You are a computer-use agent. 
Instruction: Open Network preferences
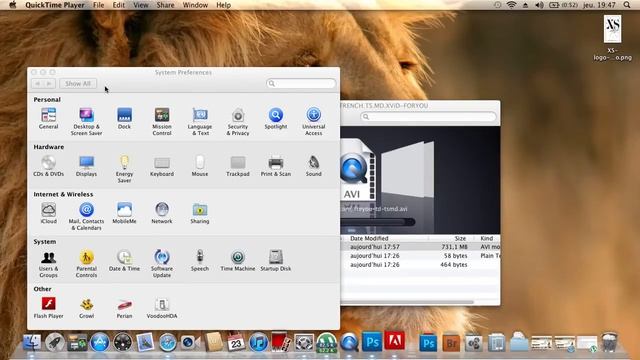tap(162, 213)
